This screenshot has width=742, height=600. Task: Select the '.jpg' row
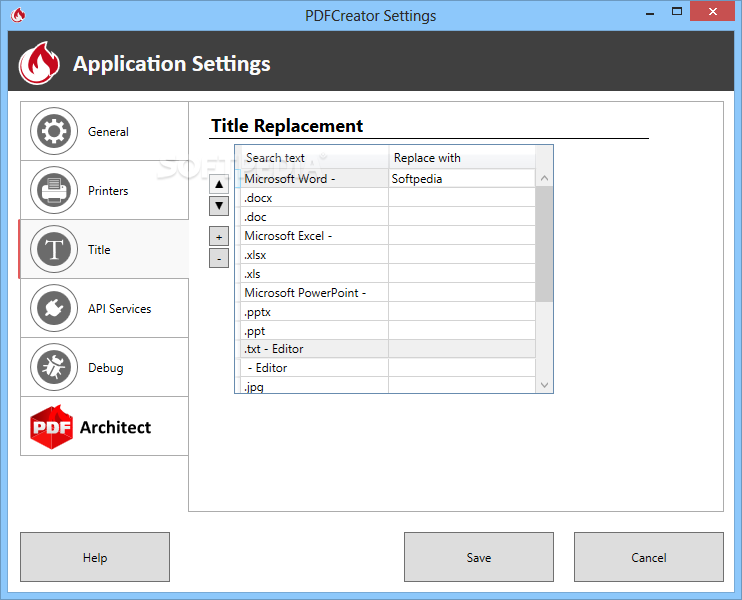[x=388, y=386]
